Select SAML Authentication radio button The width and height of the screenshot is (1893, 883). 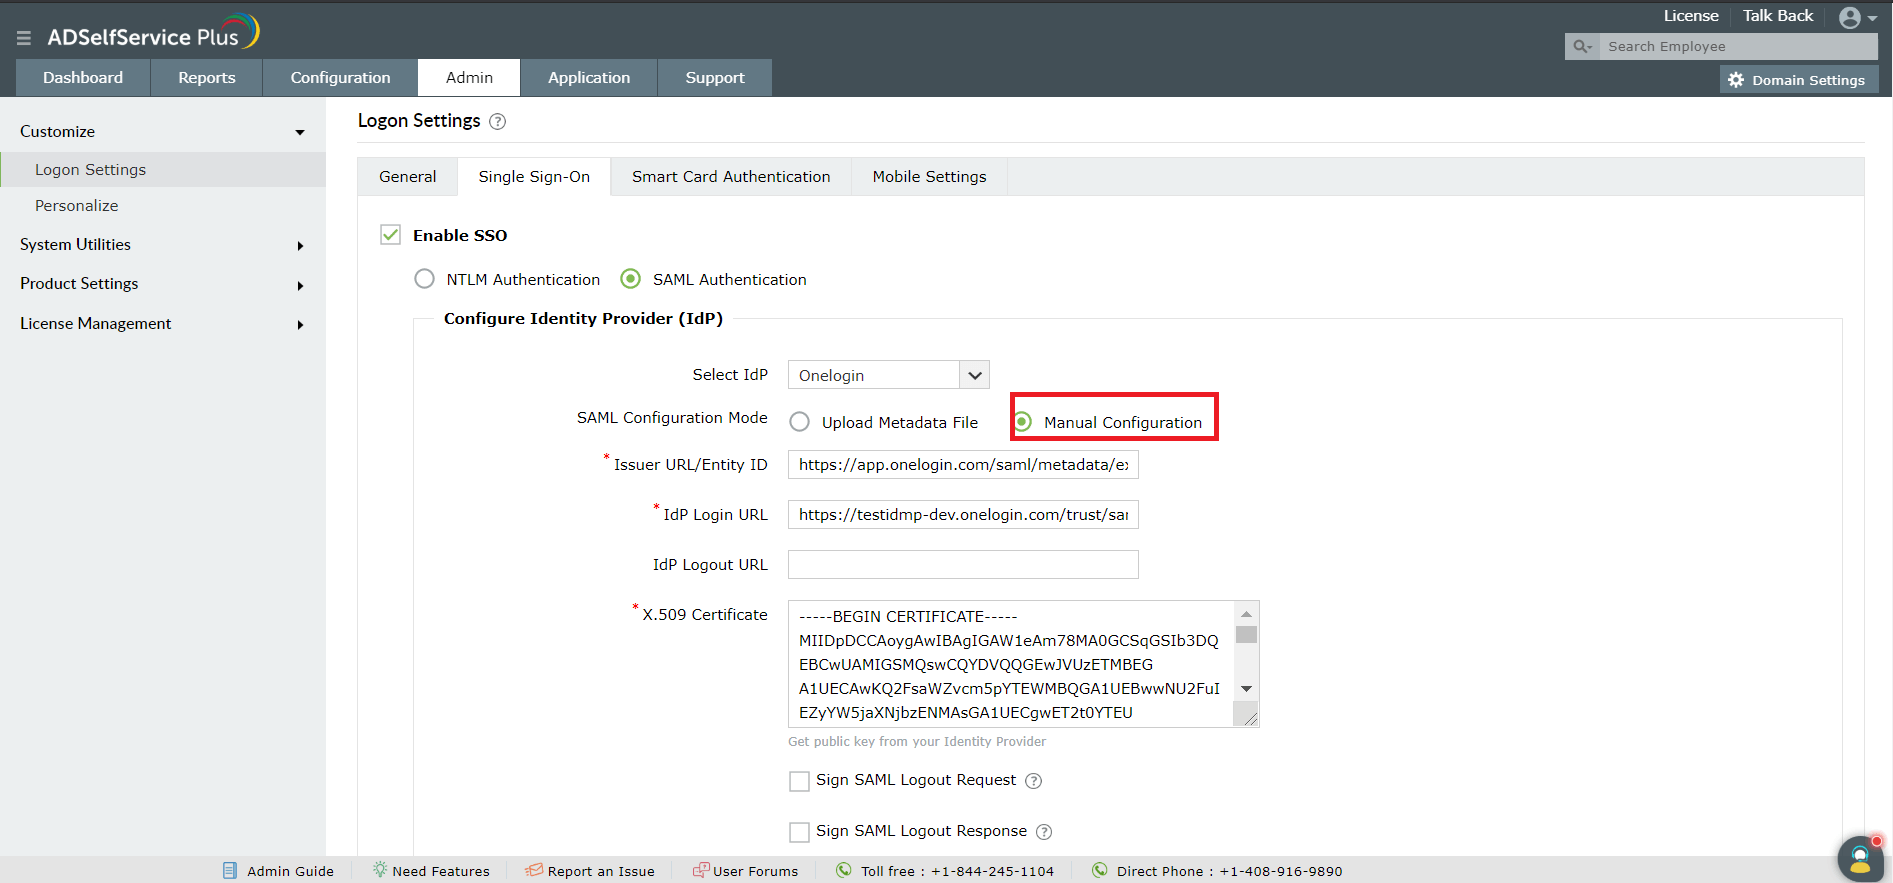pyautogui.click(x=631, y=279)
